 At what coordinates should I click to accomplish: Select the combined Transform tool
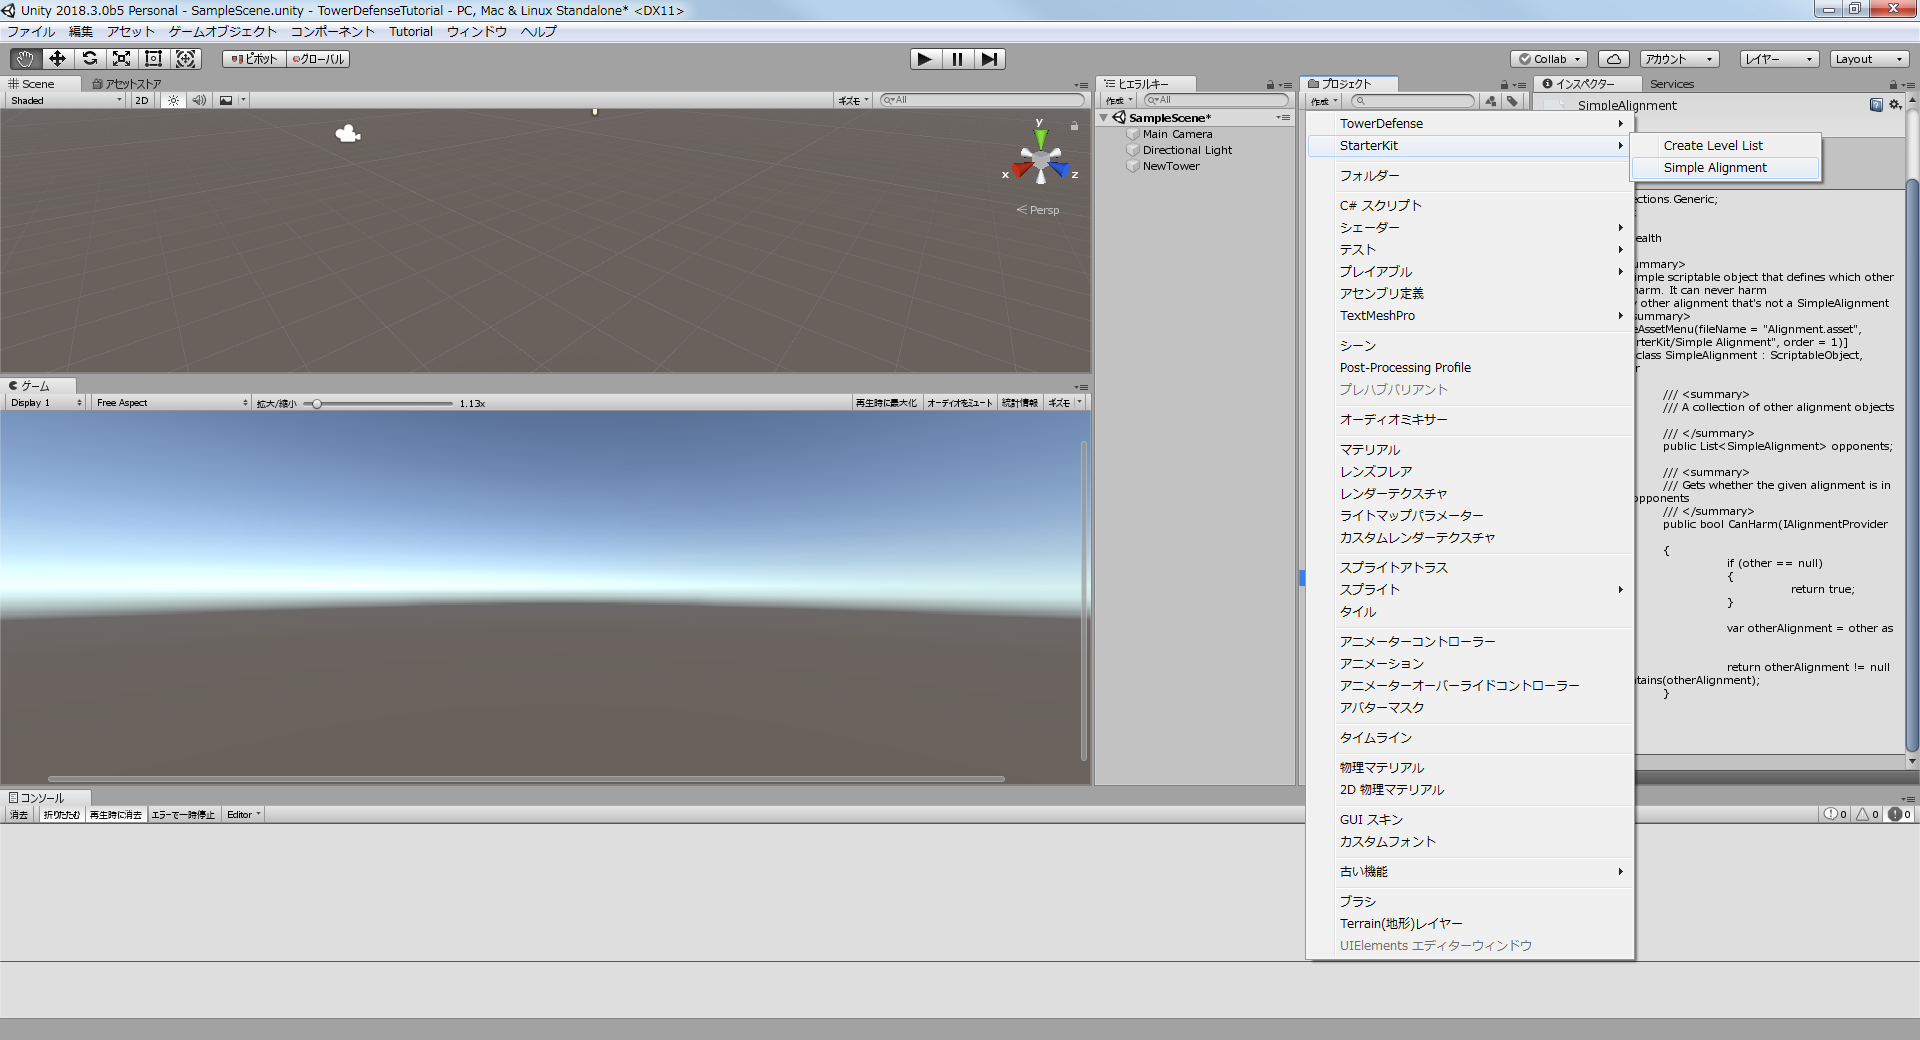coord(185,59)
